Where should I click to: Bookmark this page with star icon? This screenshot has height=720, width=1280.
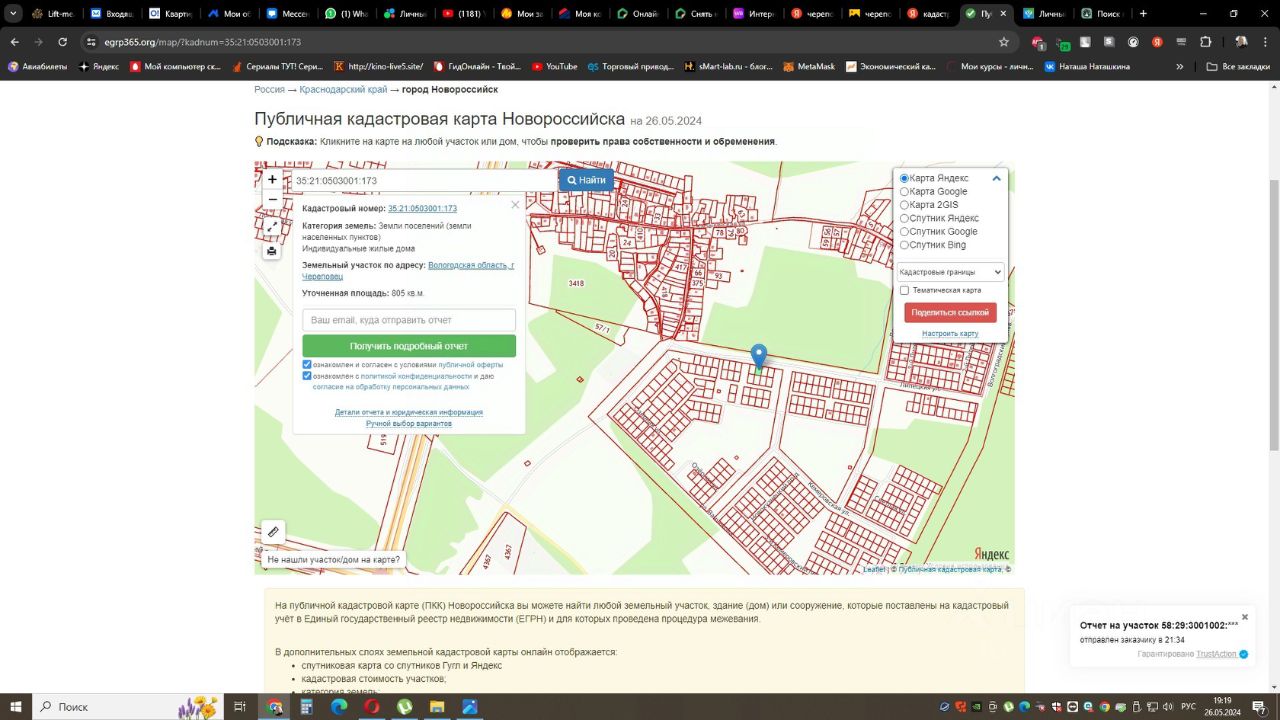pyautogui.click(x=1004, y=42)
